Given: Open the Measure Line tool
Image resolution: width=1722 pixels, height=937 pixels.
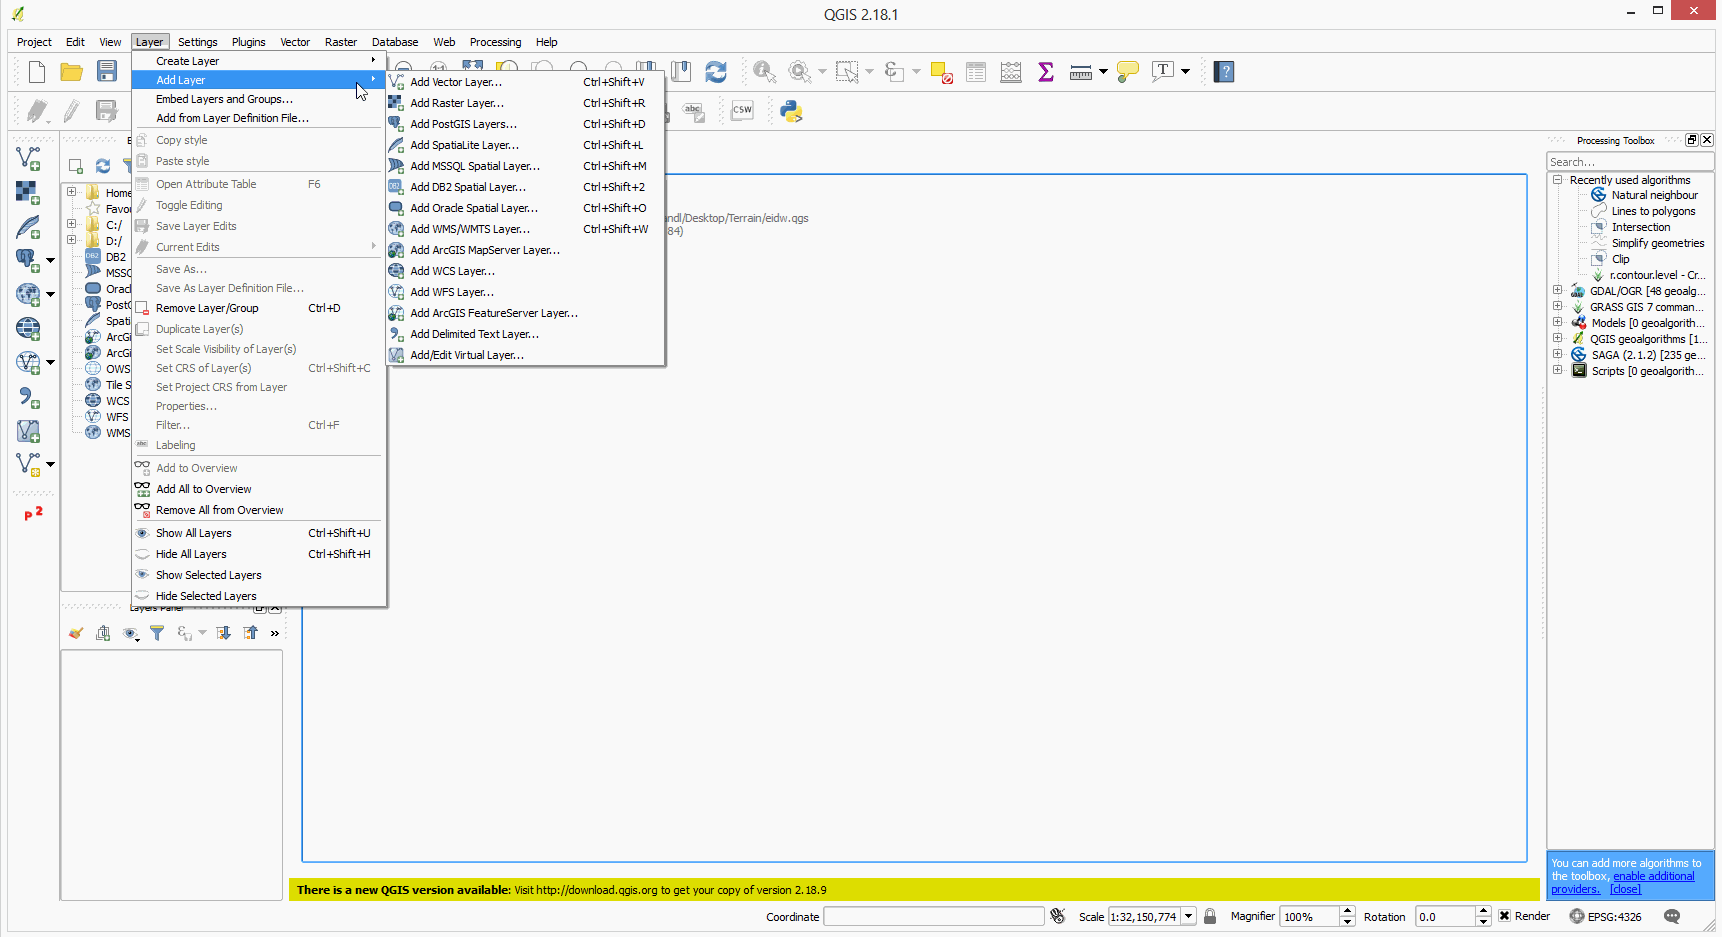Looking at the screenshot, I should tap(1081, 71).
